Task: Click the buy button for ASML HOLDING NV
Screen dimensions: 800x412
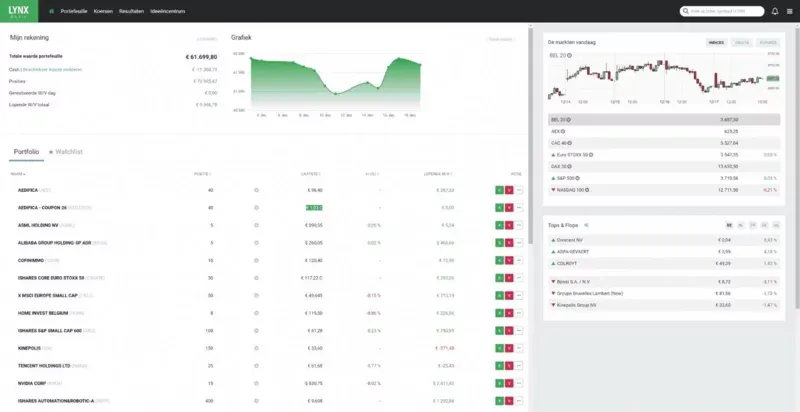Action: point(499,225)
